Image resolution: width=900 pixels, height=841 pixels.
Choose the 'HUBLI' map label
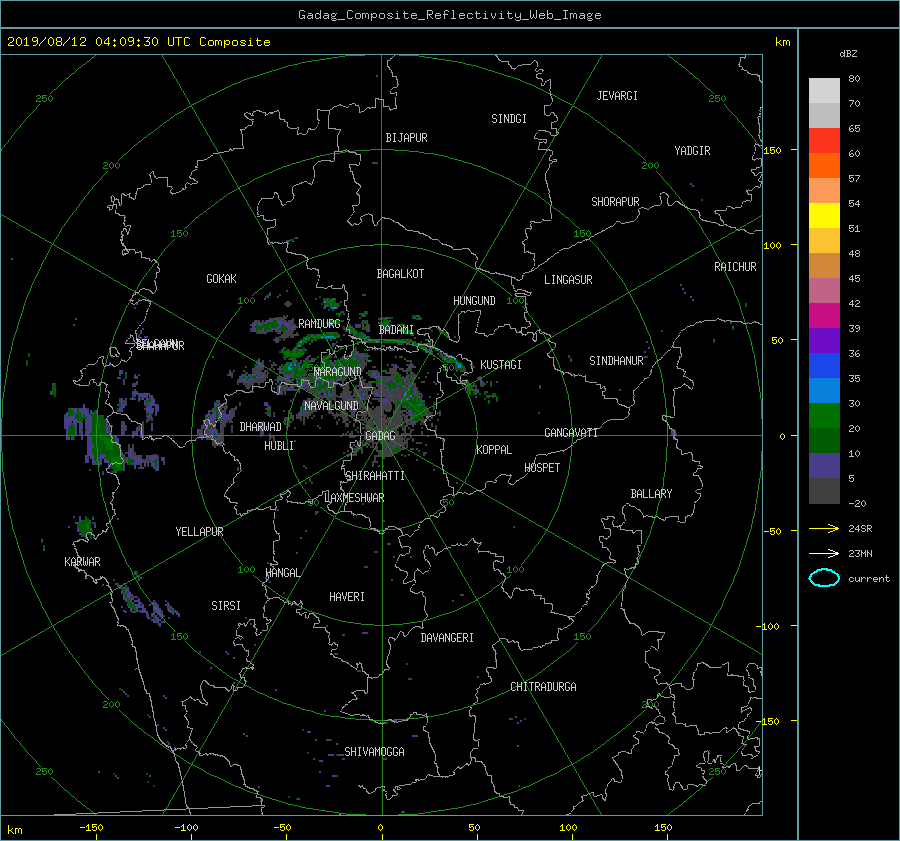click(279, 446)
